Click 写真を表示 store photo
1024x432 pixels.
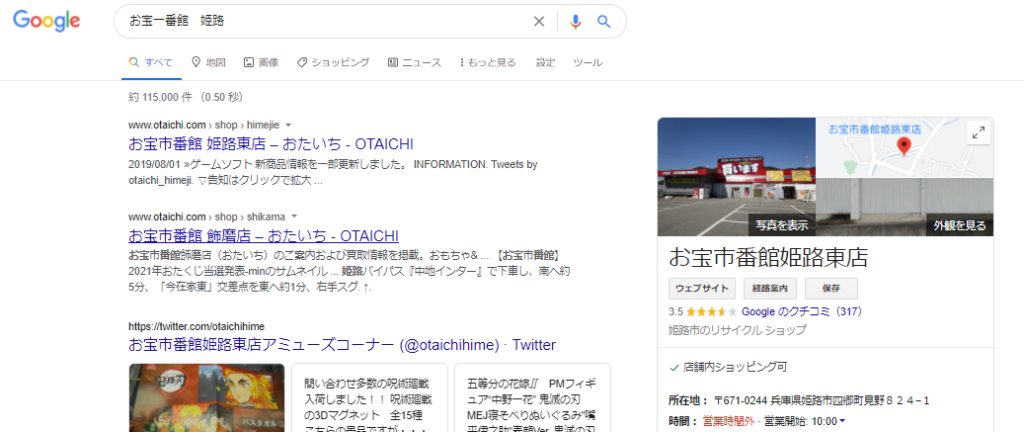point(737,177)
